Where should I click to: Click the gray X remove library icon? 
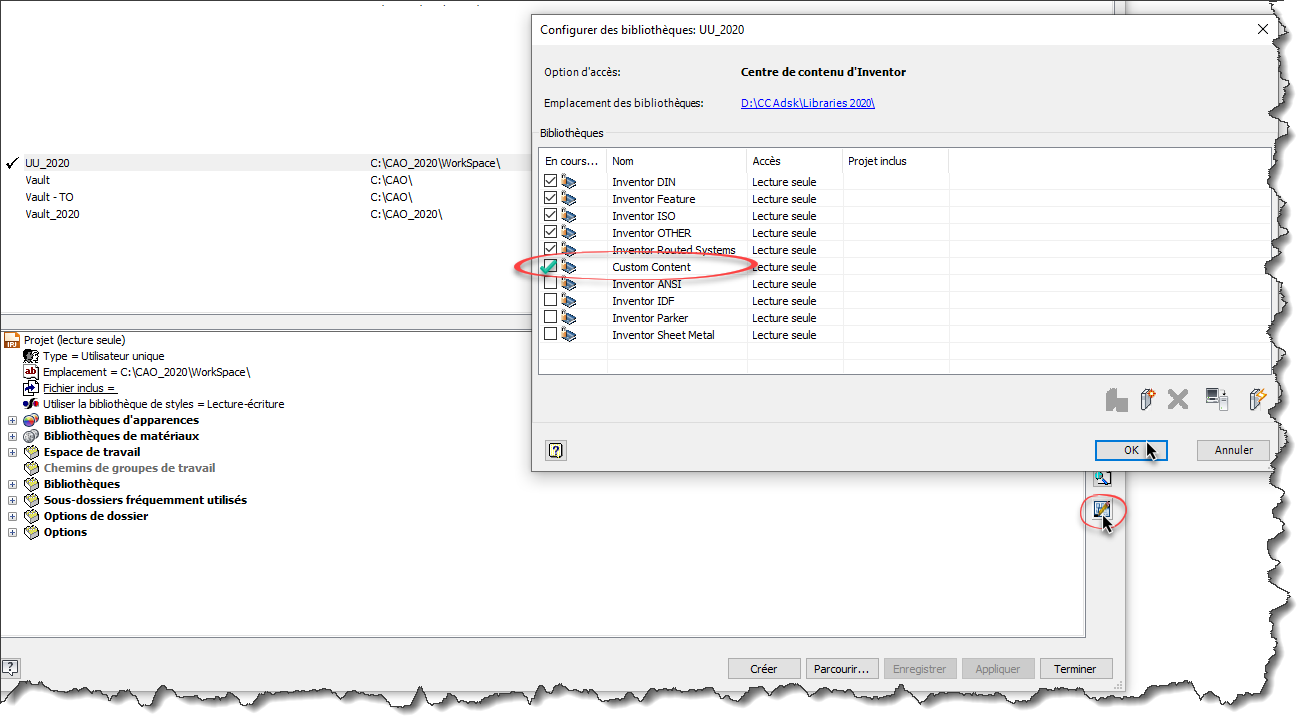(x=1178, y=399)
